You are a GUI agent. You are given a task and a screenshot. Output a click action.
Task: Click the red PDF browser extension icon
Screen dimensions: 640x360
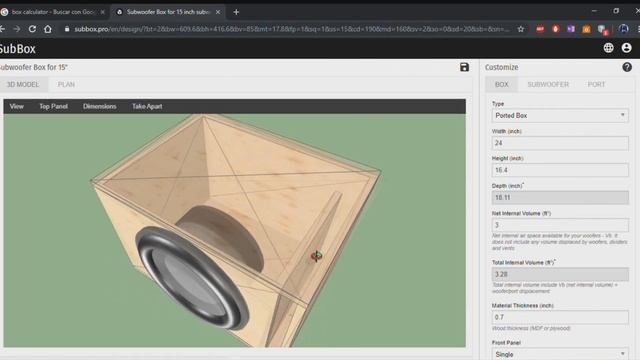coord(540,29)
